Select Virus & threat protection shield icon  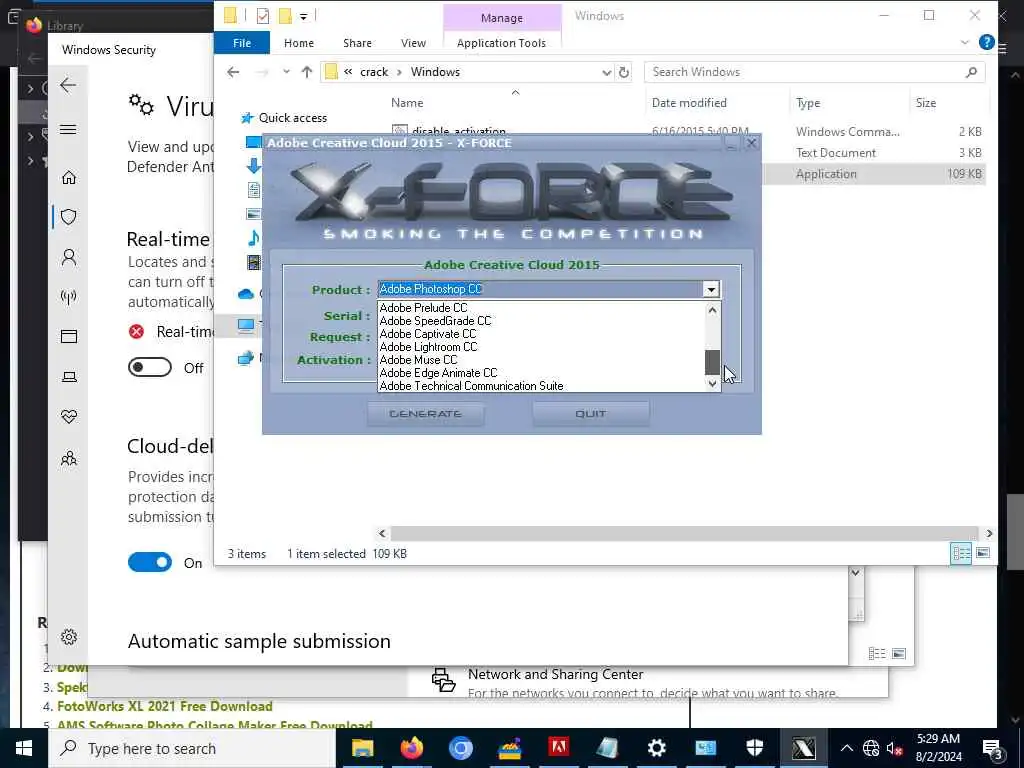69,217
